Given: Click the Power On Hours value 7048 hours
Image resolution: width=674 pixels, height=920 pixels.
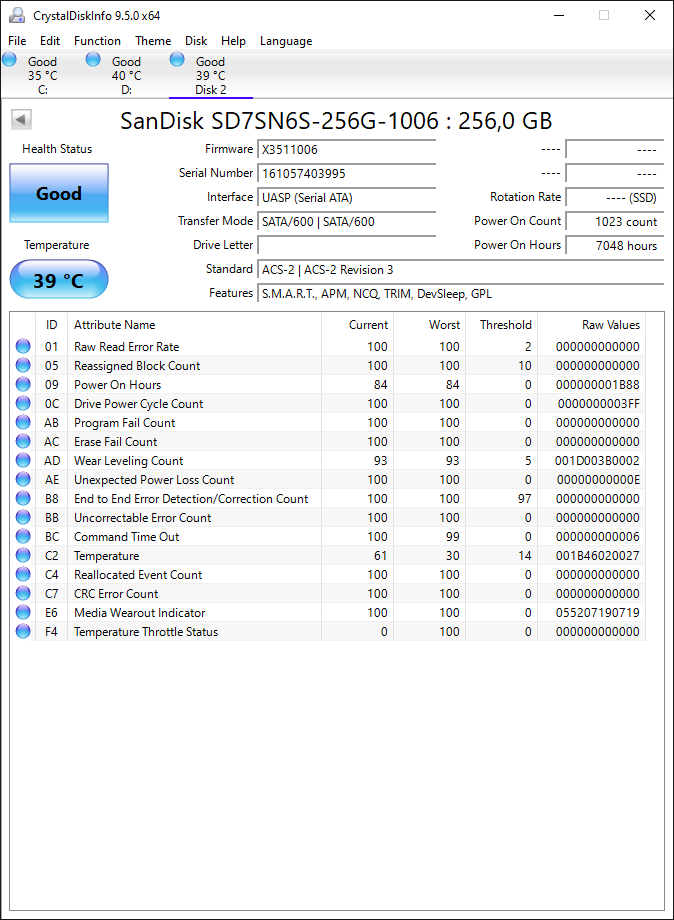Looking at the screenshot, I should tap(614, 246).
